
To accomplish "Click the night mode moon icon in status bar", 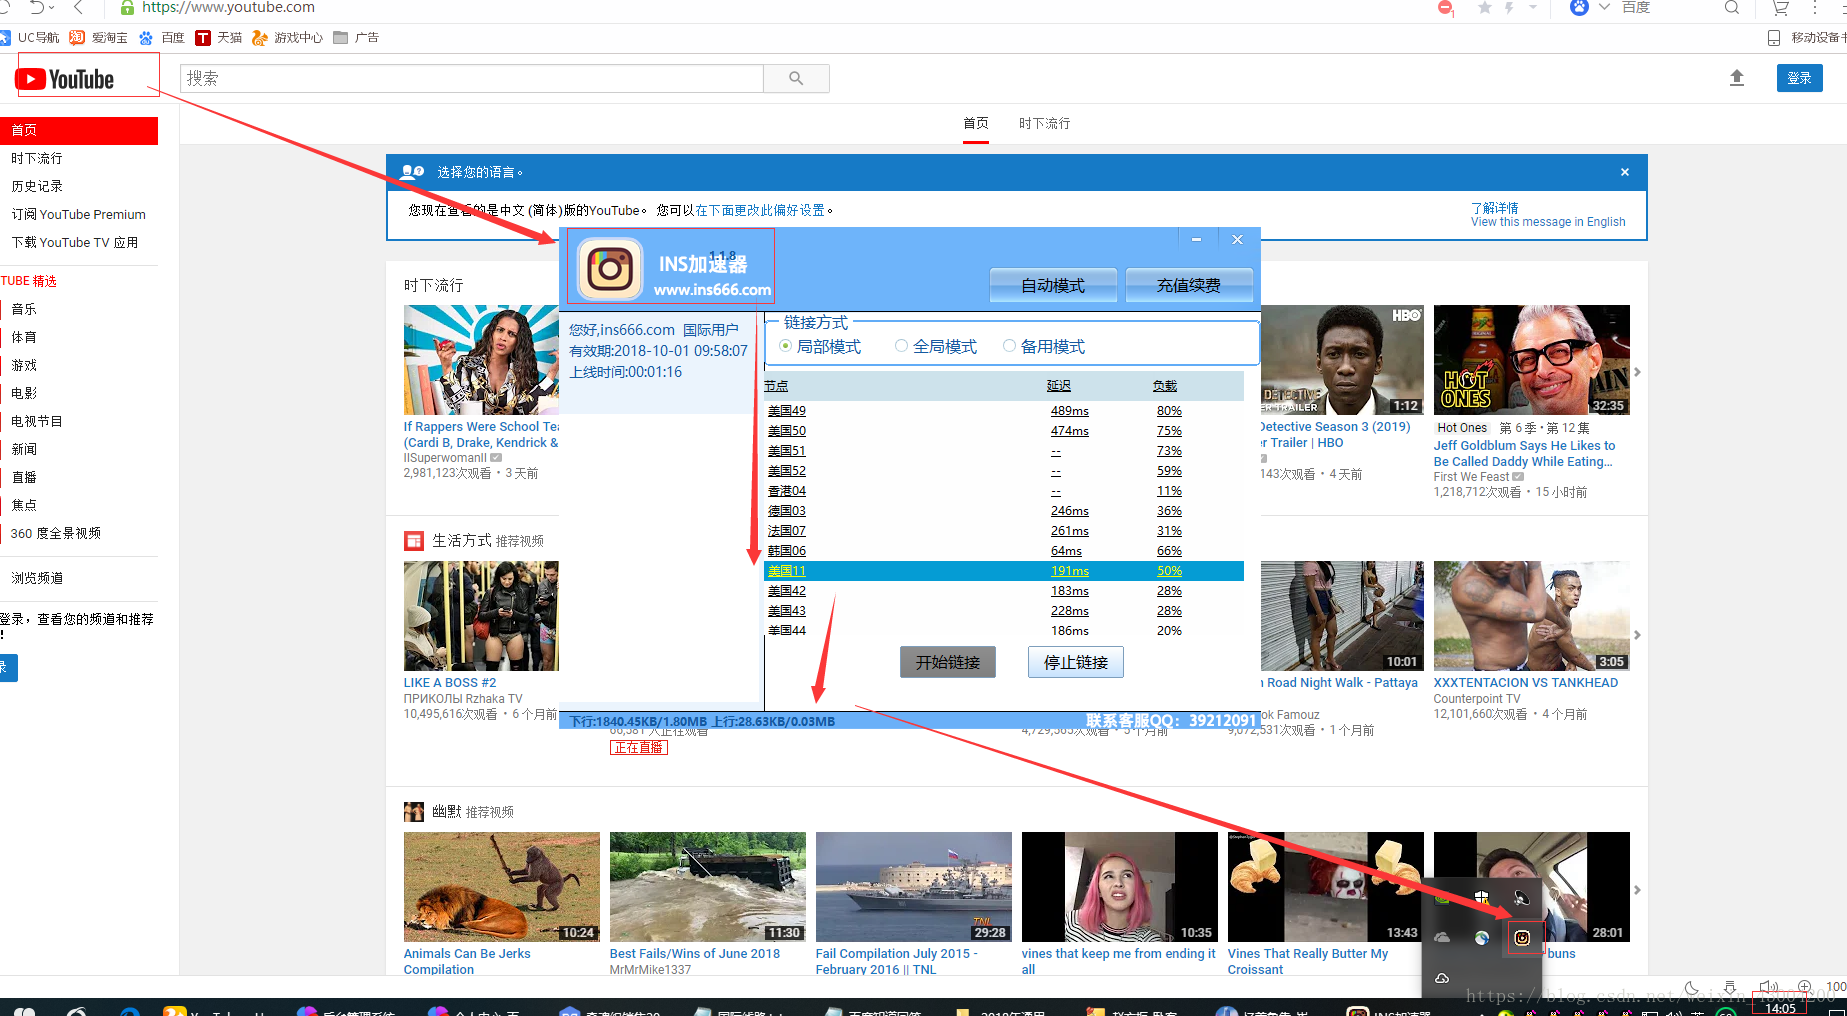I will pos(1691,988).
